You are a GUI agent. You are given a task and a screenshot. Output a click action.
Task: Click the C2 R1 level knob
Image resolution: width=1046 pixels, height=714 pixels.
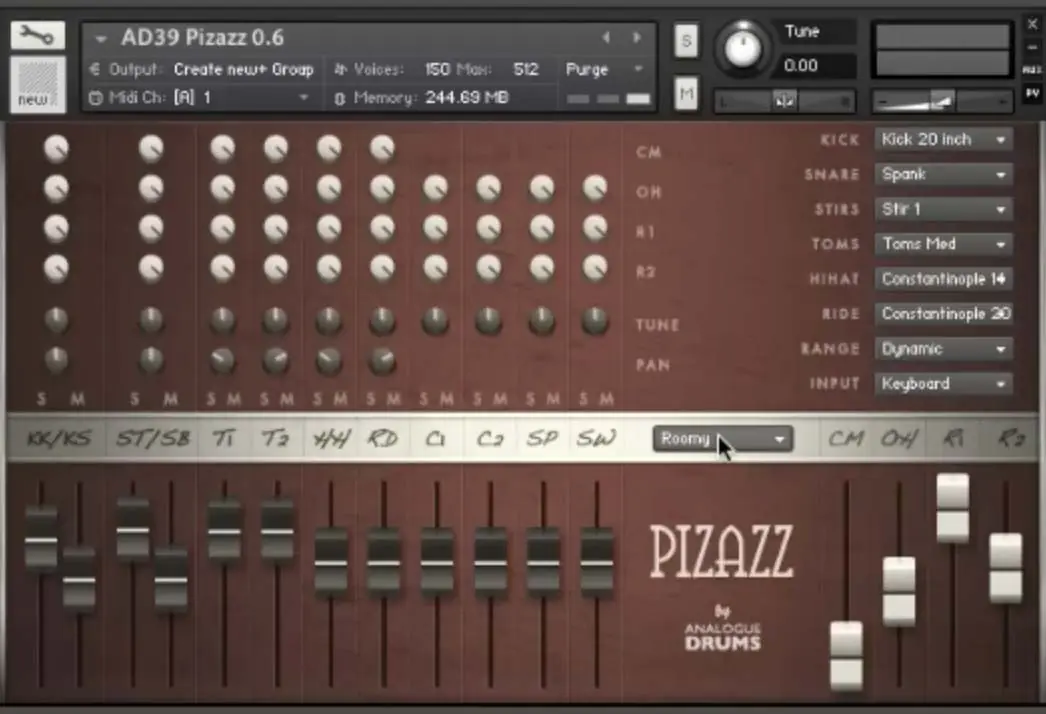(x=489, y=228)
